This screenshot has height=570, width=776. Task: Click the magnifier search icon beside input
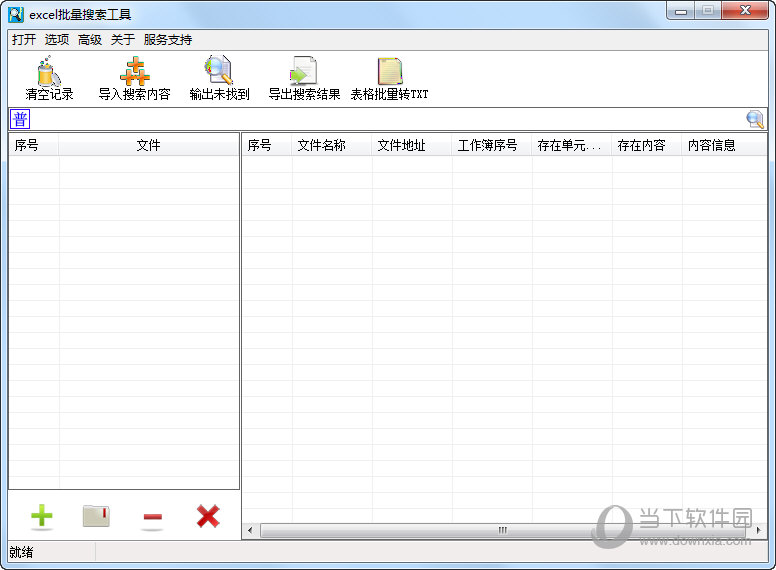tap(755, 119)
